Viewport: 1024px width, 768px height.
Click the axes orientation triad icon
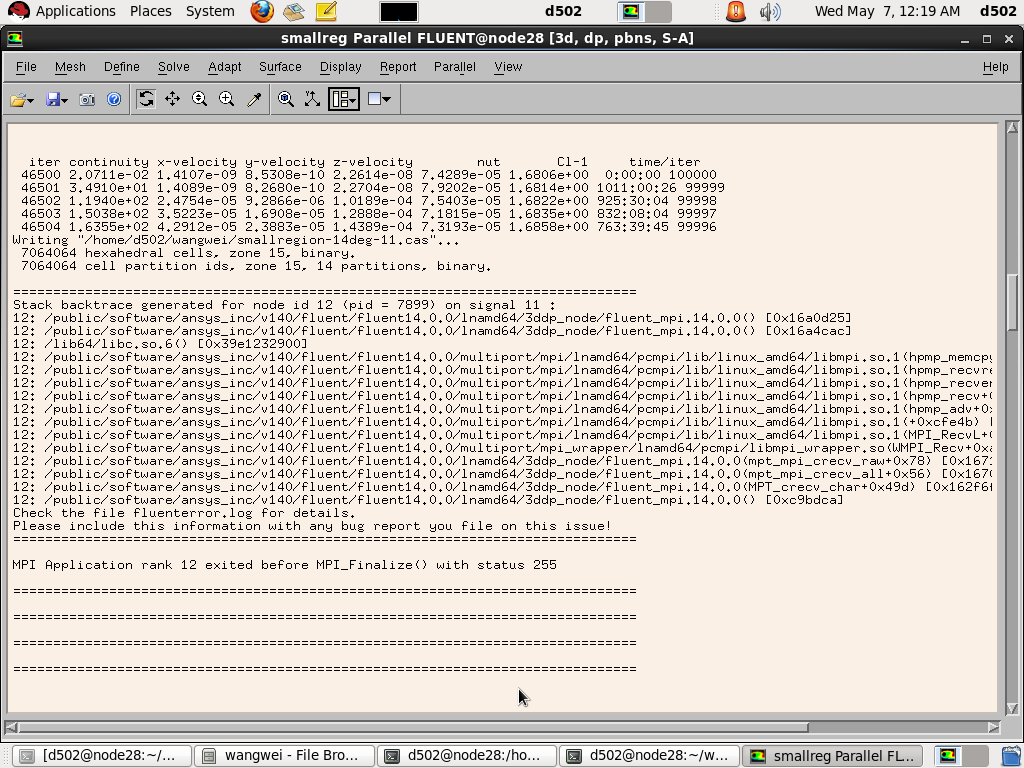pyautogui.click(x=313, y=99)
